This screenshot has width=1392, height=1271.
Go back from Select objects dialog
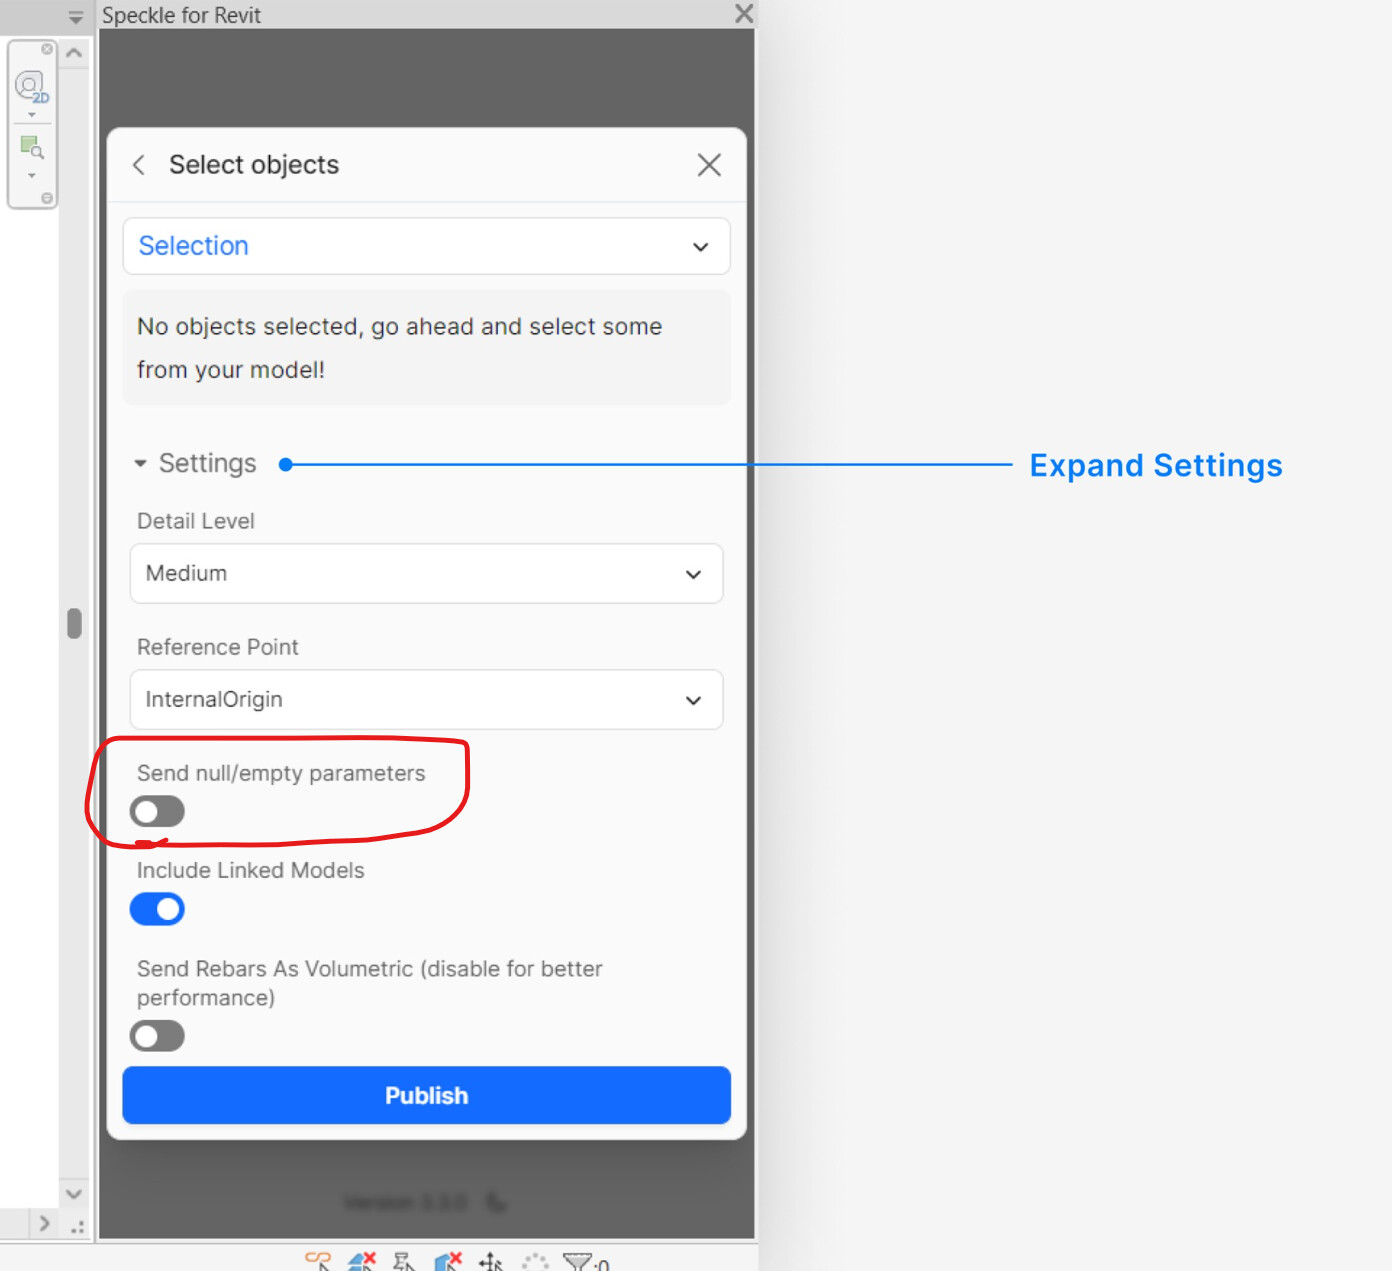pos(139,165)
